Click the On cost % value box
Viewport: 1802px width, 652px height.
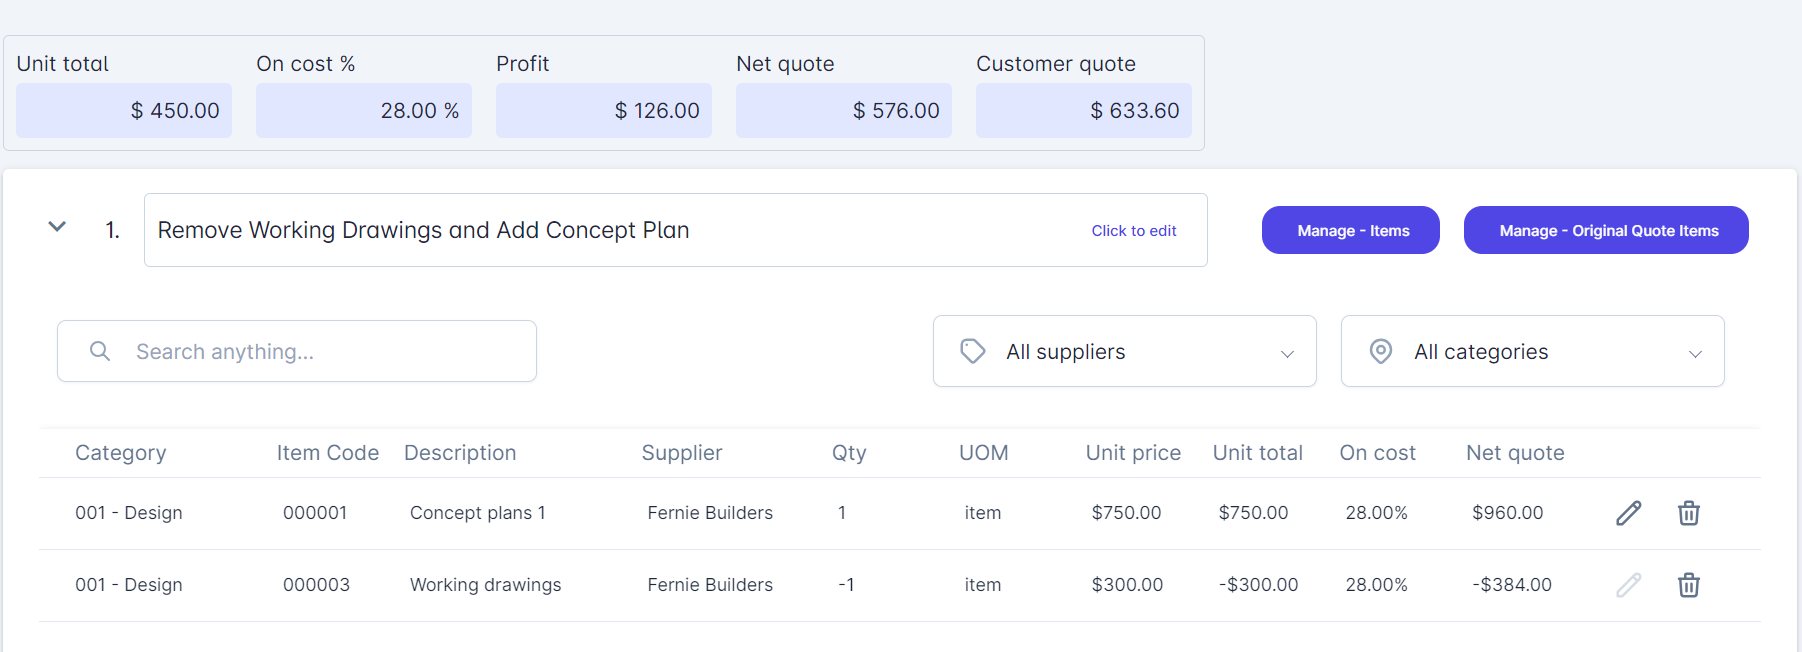(x=363, y=110)
